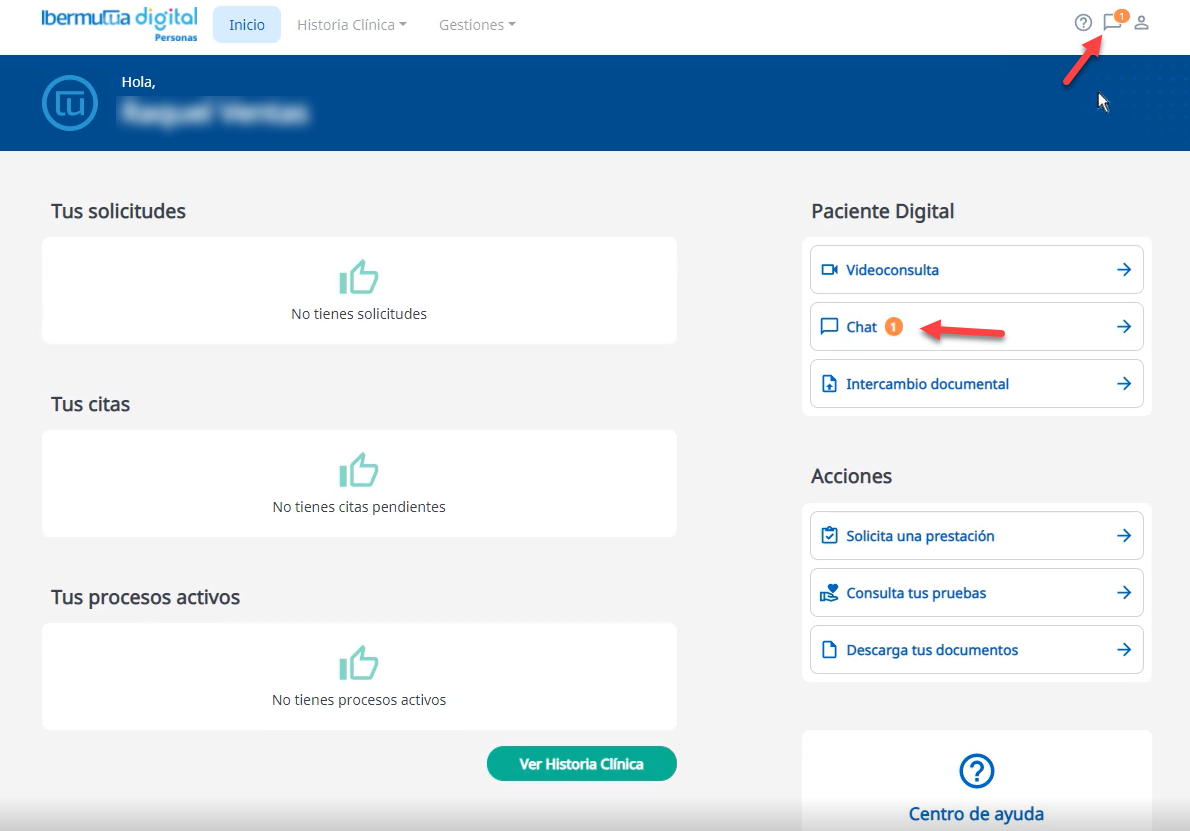Click the Centro de ayuda question icon
Screen dimensions: 1190x831
coord(976,771)
